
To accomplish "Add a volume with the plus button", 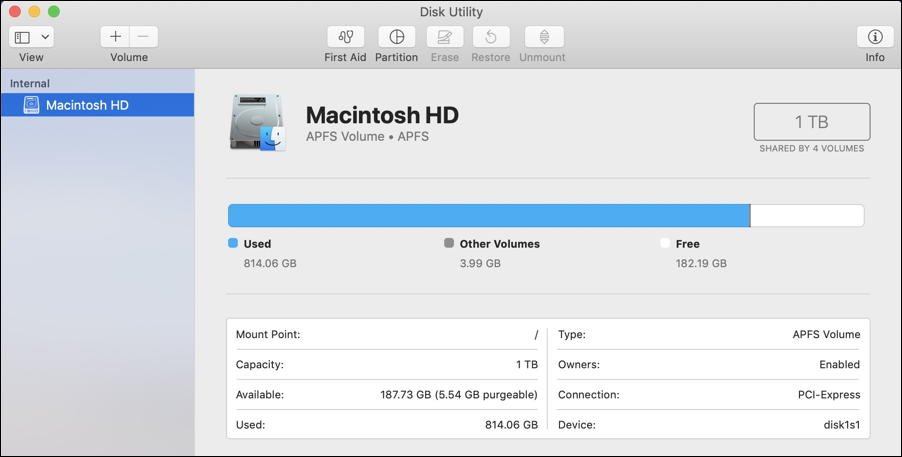I will 115,37.
